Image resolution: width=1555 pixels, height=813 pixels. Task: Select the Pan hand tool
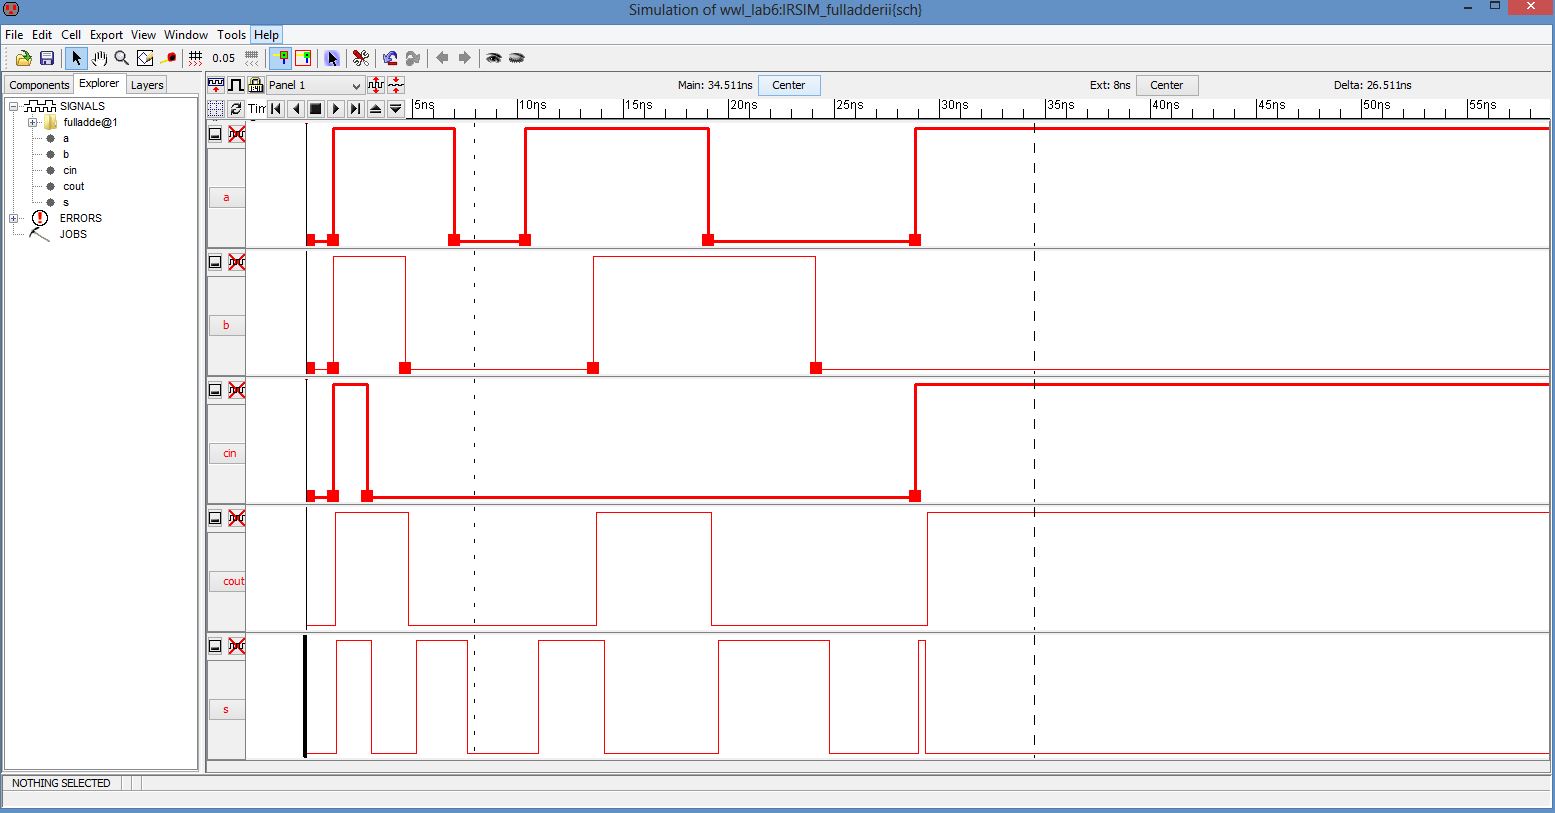(x=99, y=58)
